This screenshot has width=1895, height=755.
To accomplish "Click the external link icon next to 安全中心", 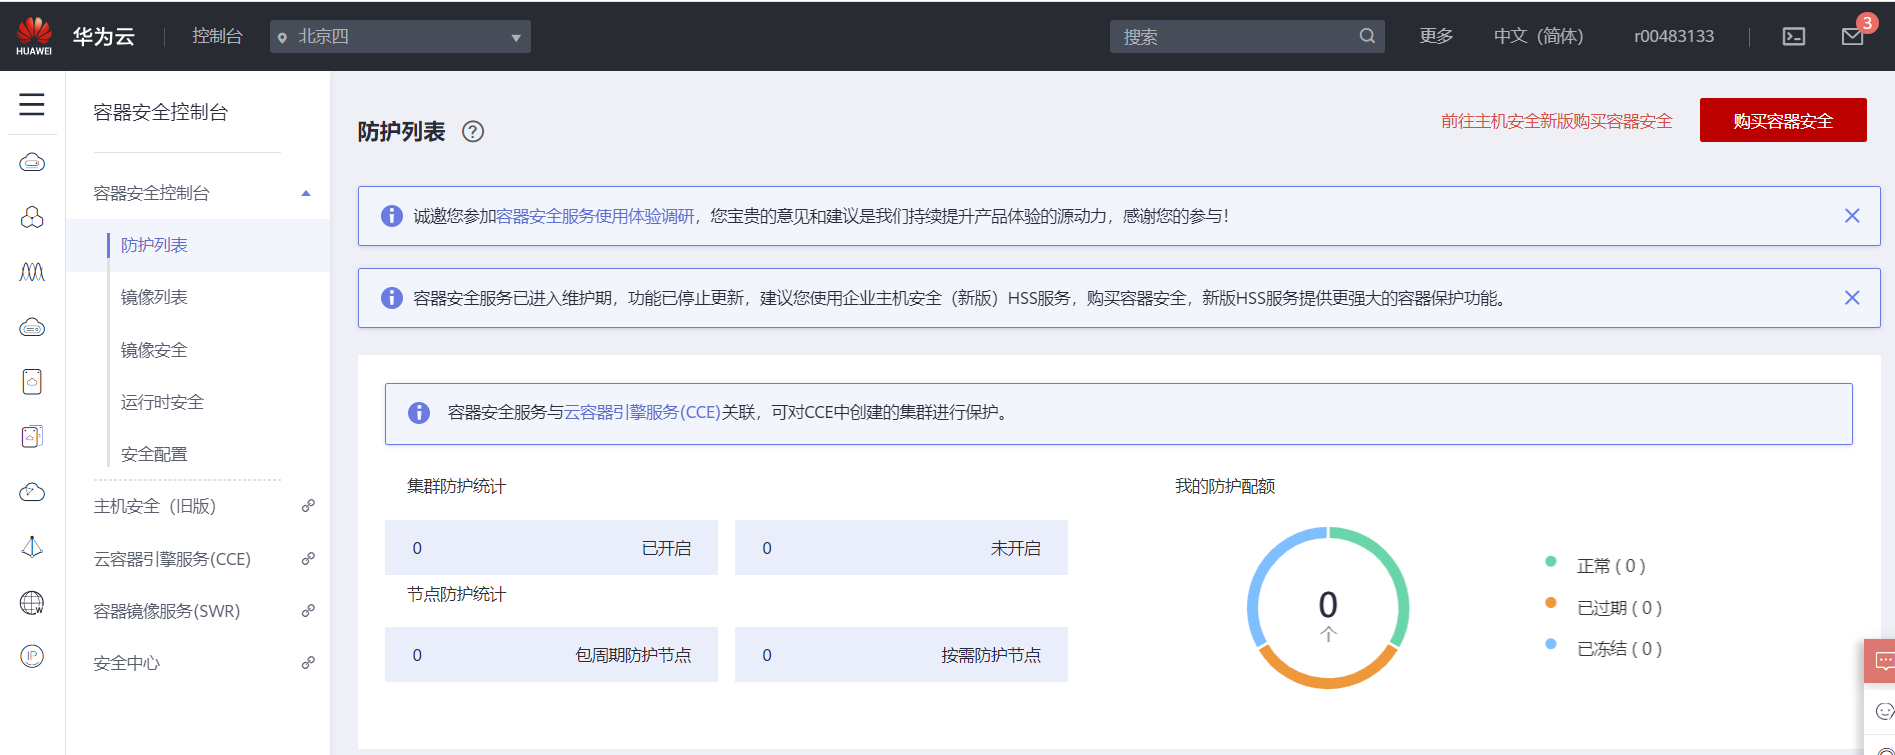I will (308, 663).
